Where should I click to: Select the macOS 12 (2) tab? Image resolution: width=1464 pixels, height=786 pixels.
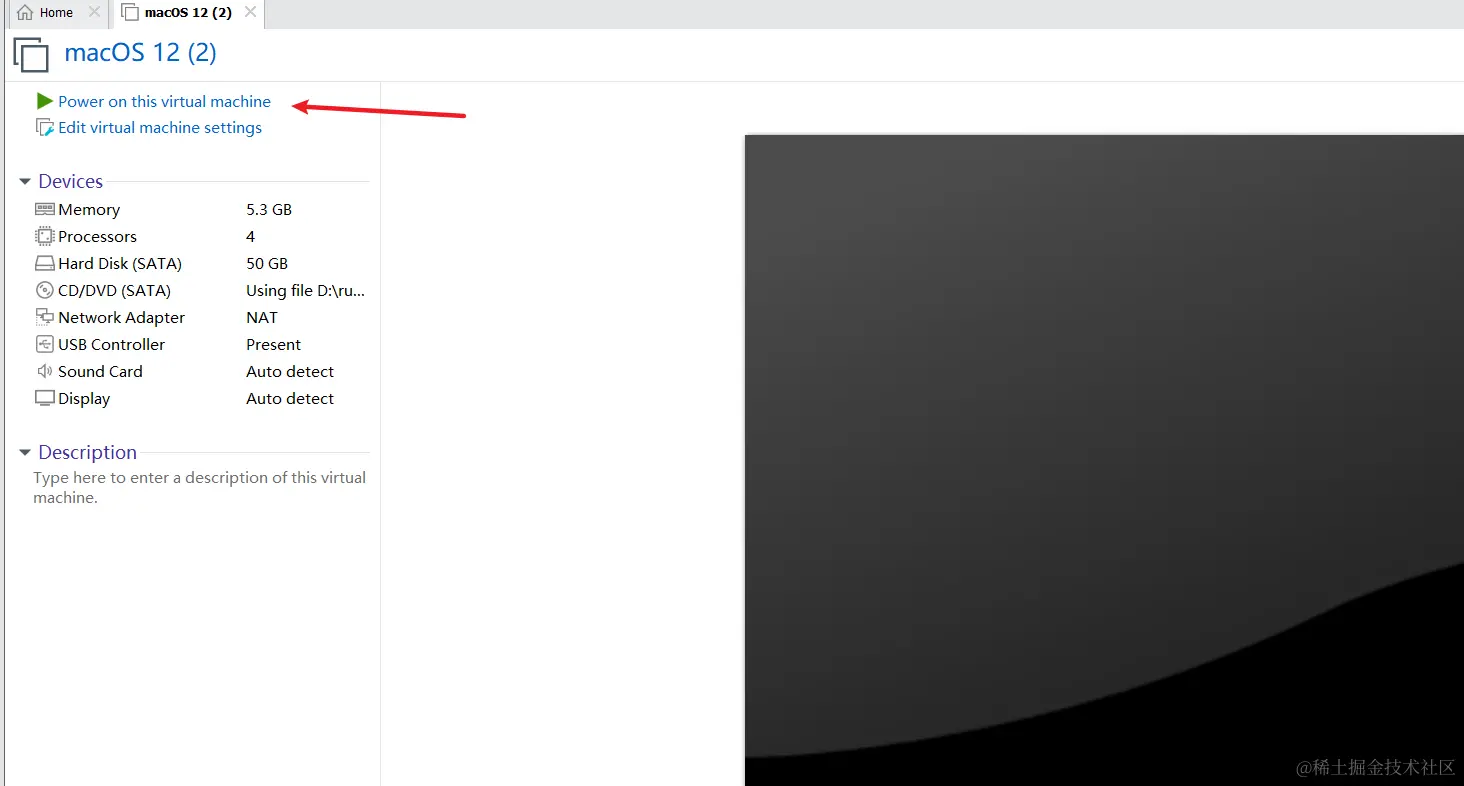[187, 13]
